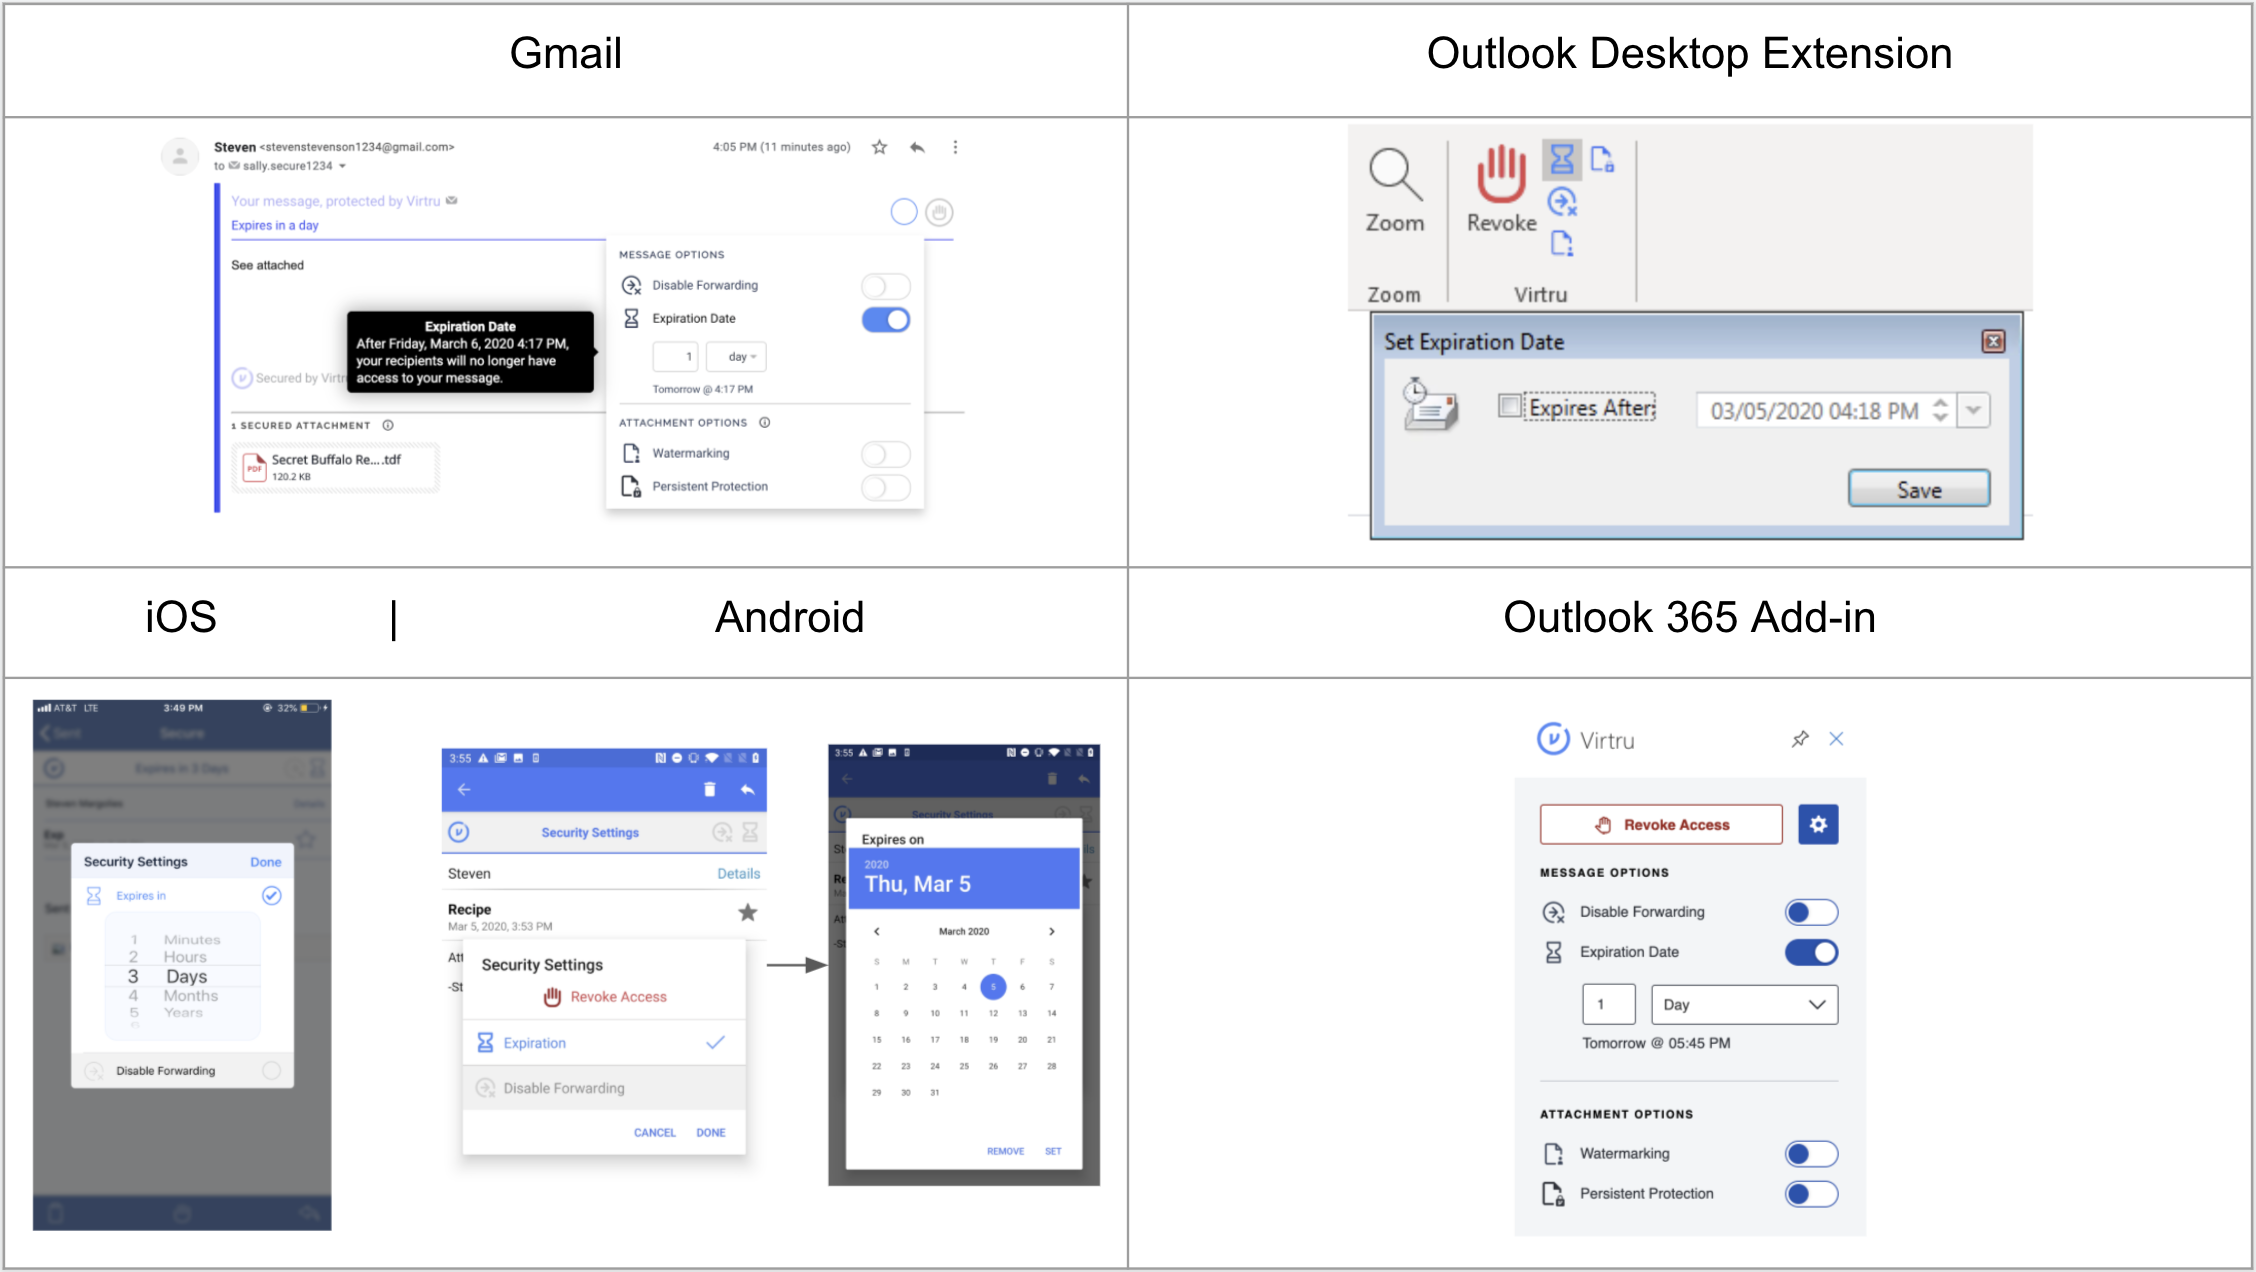This screenshot has width=2256, height=1272.
Task: Tap year 2020 in date picker header
Action: point(876,864)
